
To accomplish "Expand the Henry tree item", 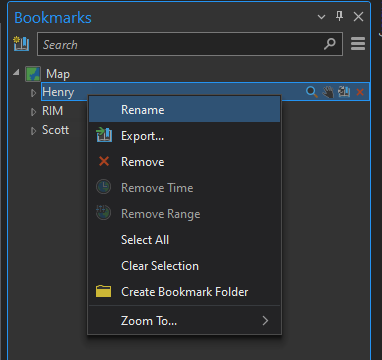I will (33, 93).
